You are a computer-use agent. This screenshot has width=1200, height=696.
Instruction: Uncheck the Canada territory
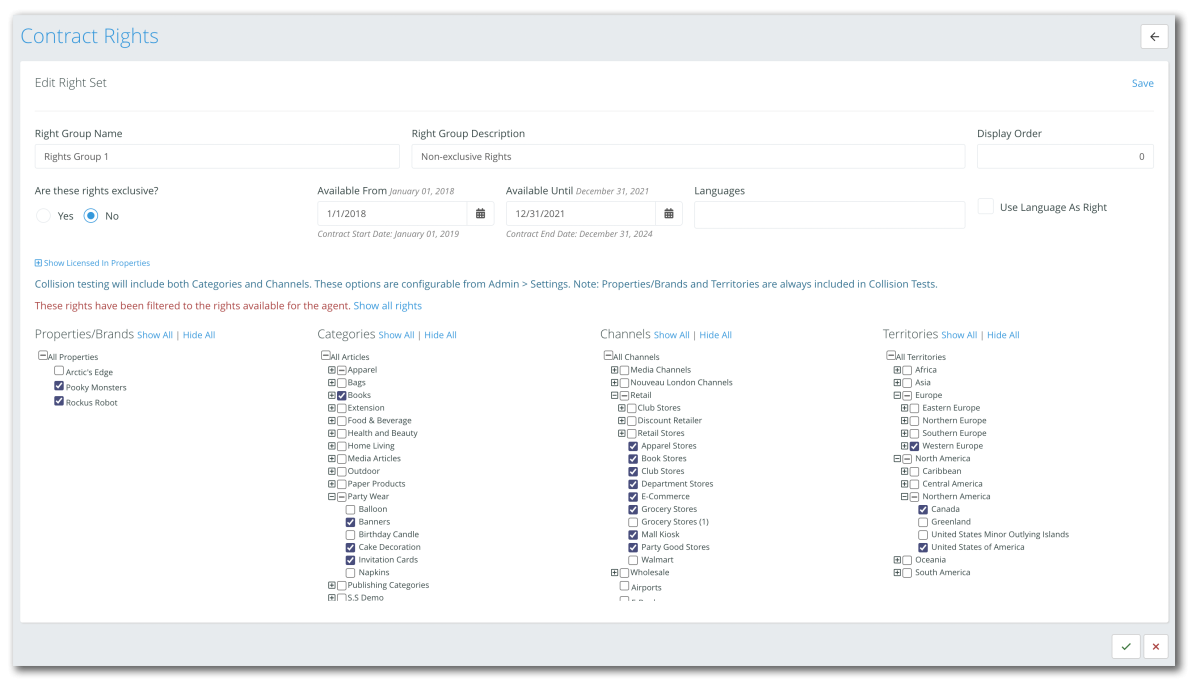[922, 509]
